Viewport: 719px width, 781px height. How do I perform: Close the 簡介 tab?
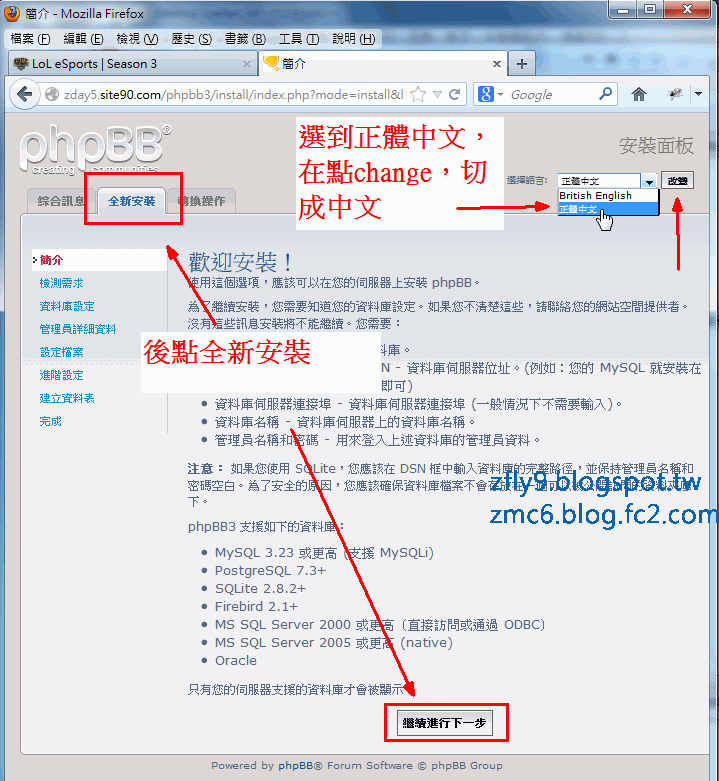click(496, 64)
